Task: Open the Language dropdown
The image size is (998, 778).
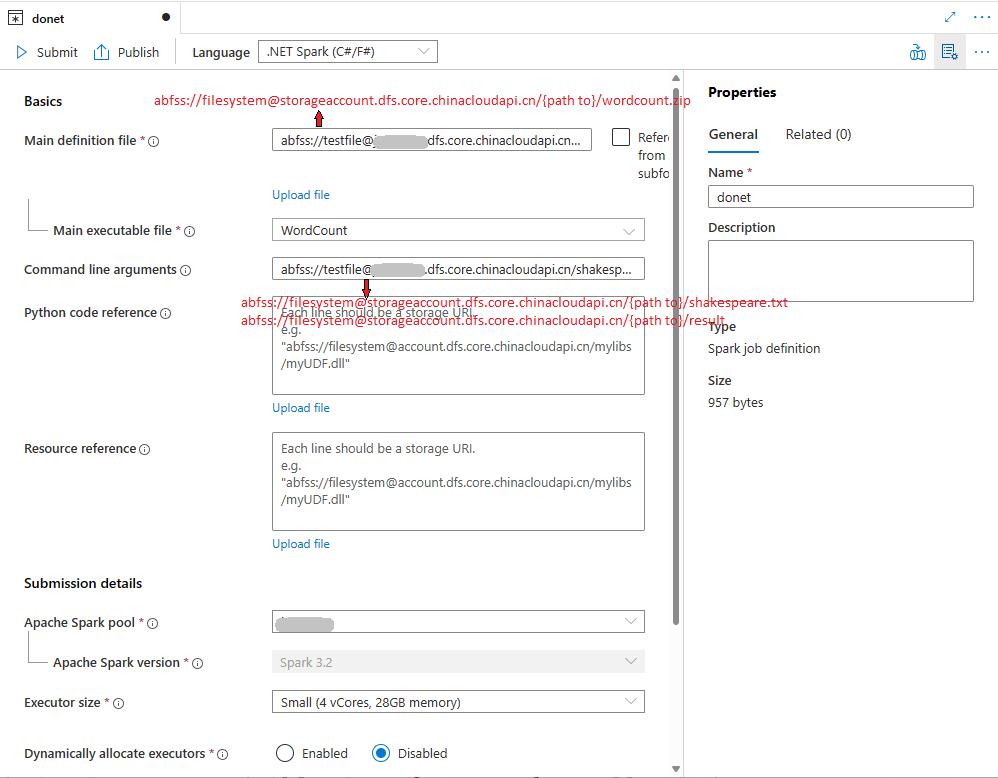Action: click(x=348, y=52)
